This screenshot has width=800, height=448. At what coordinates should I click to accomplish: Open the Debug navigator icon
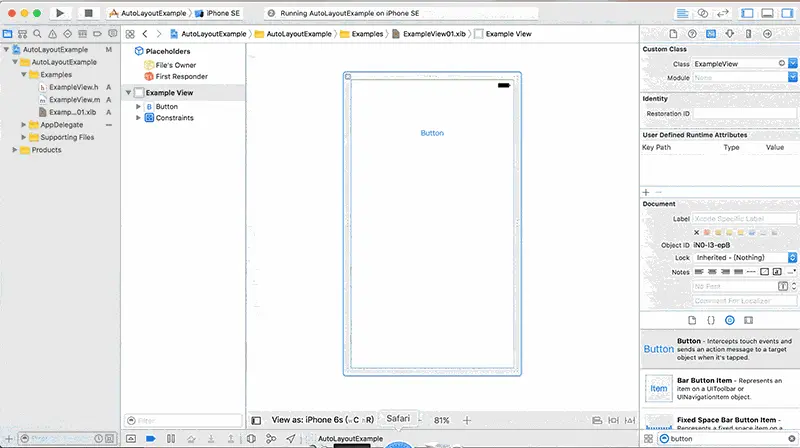pos(82,34)
